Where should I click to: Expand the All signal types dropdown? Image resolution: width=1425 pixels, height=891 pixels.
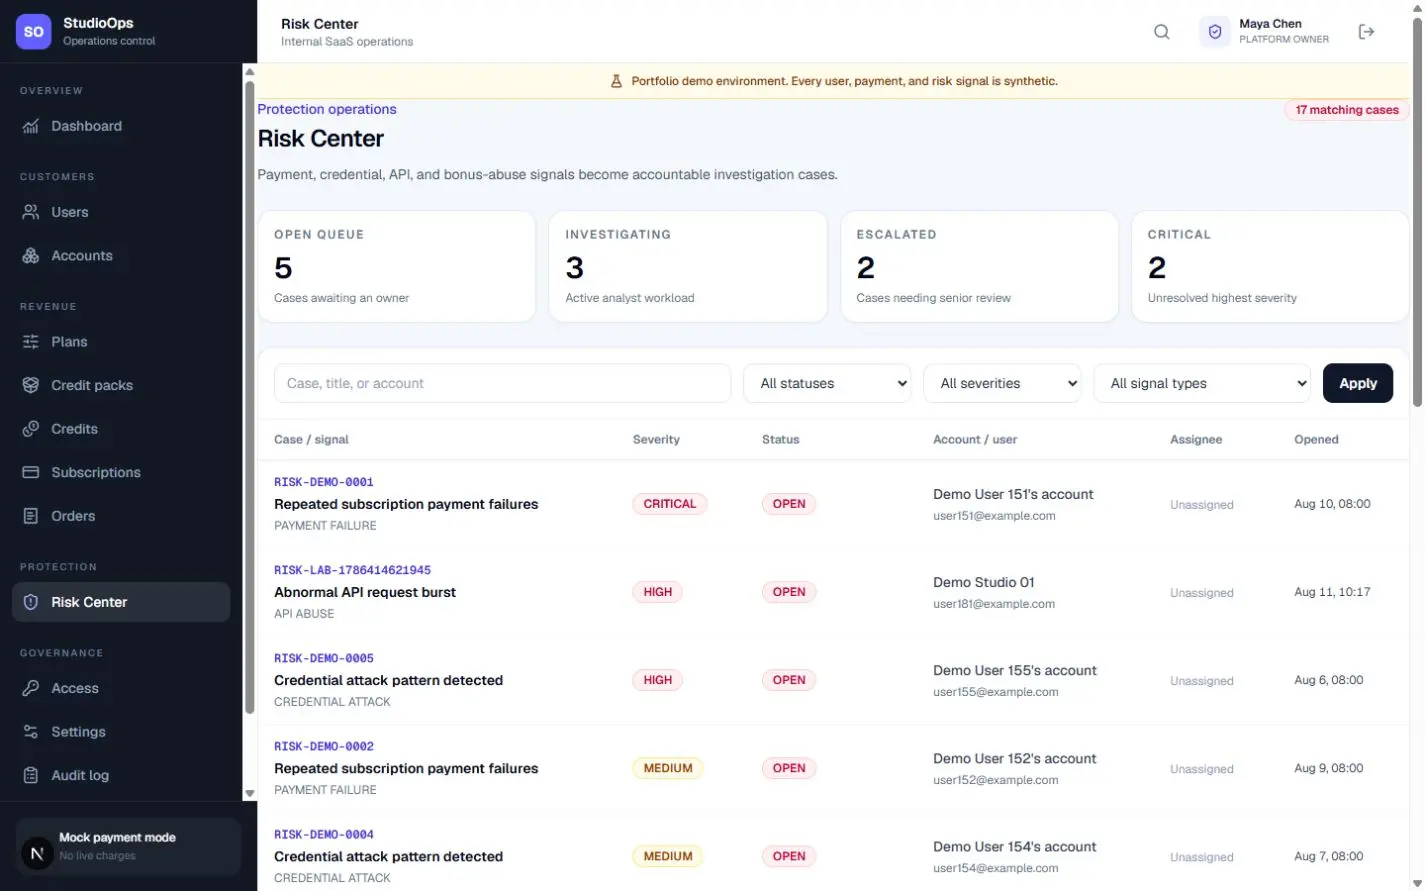point(1202,383)
